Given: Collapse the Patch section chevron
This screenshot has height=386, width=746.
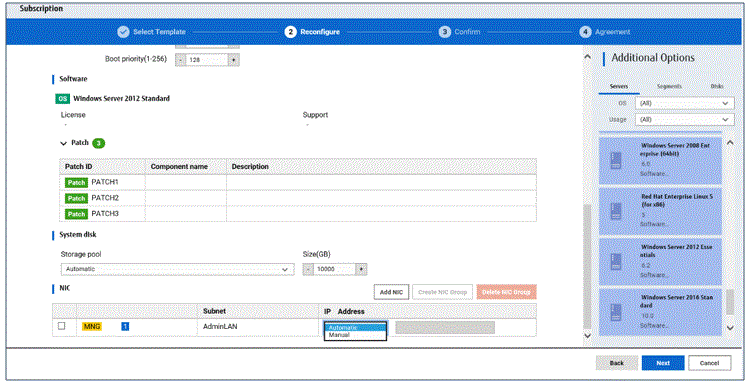Looking at the screenshot, I should (64, 143).
